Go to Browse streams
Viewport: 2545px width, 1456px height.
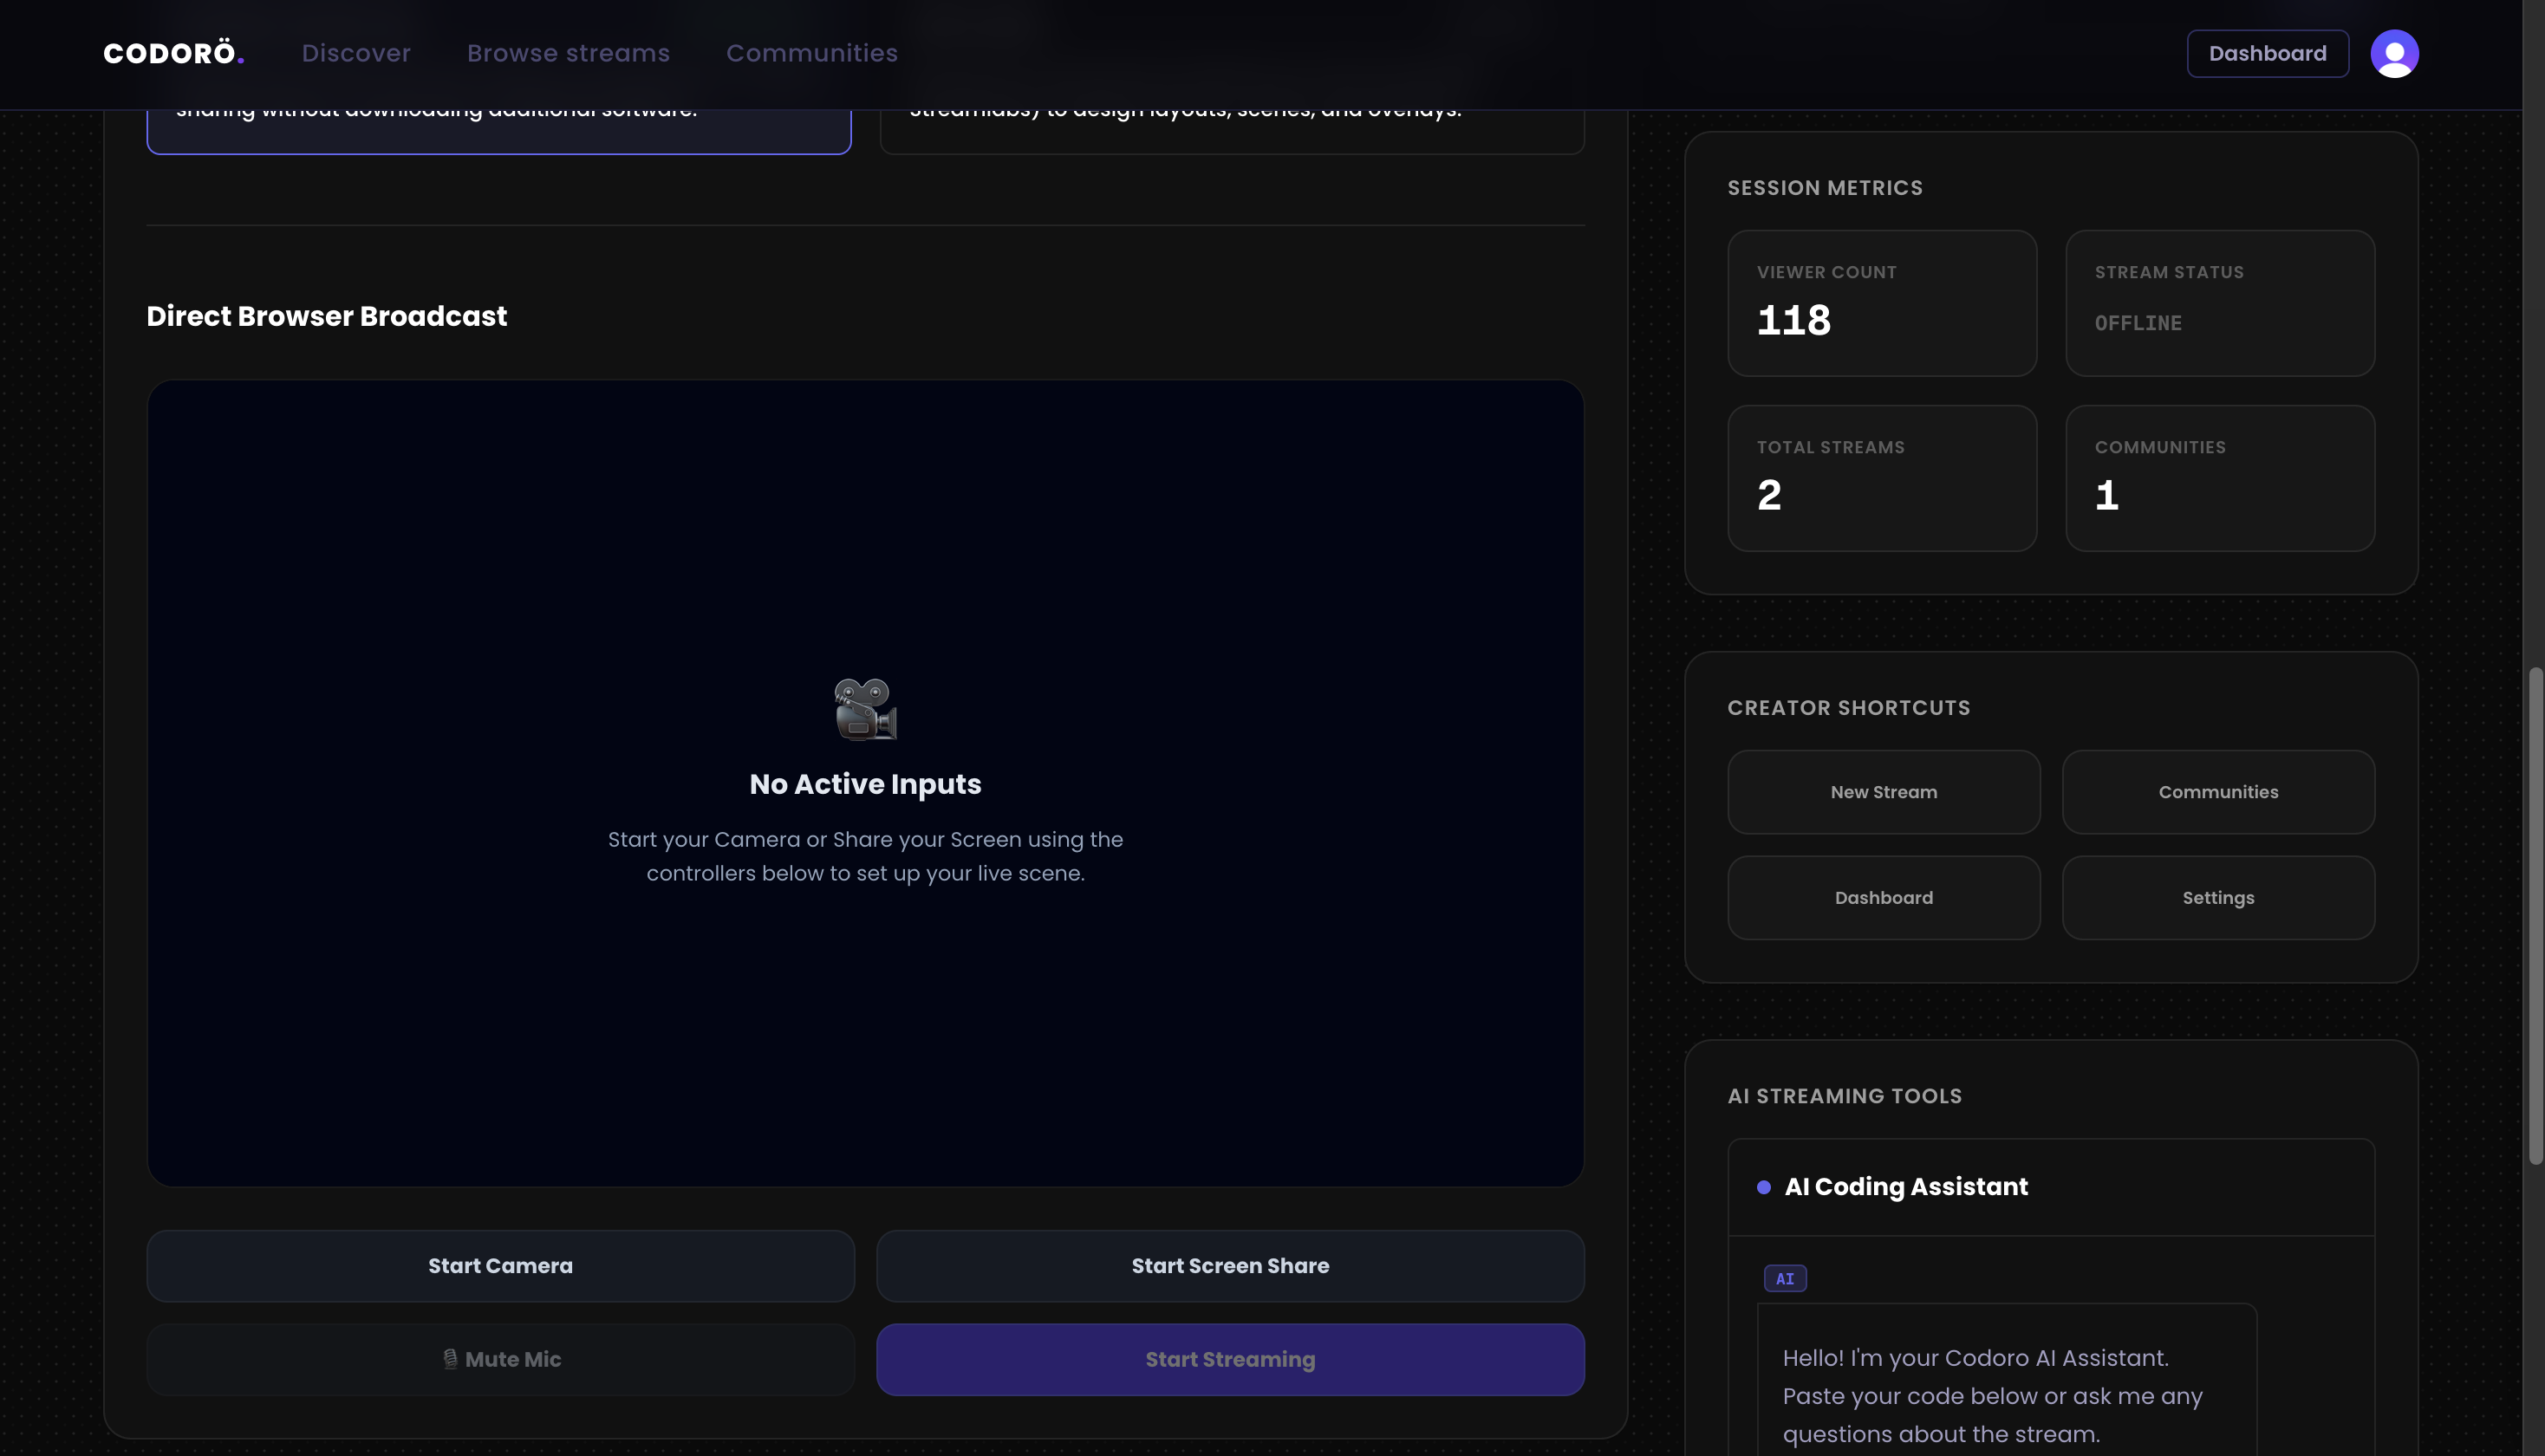[x=568, y=53]
